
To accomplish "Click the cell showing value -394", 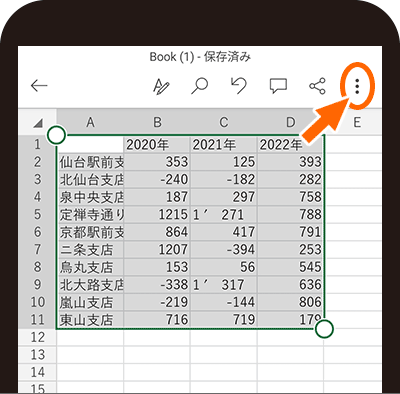I will click(224, 249).
